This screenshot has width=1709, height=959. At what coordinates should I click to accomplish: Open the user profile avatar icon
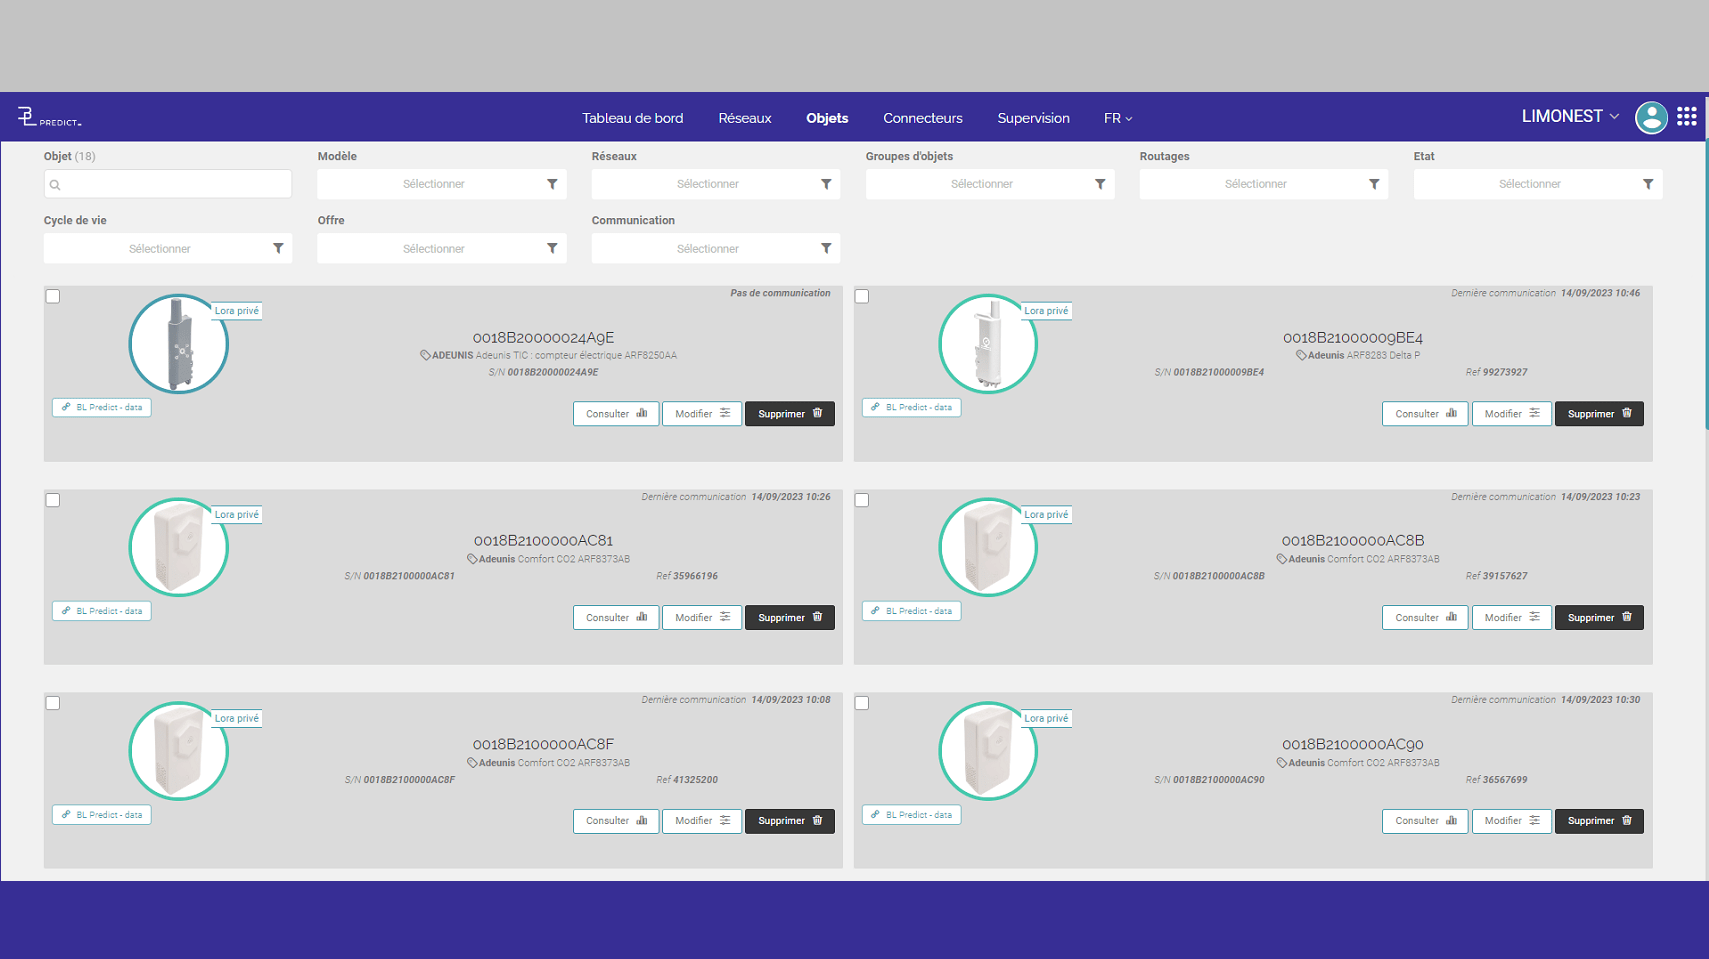pos(1651,117)
